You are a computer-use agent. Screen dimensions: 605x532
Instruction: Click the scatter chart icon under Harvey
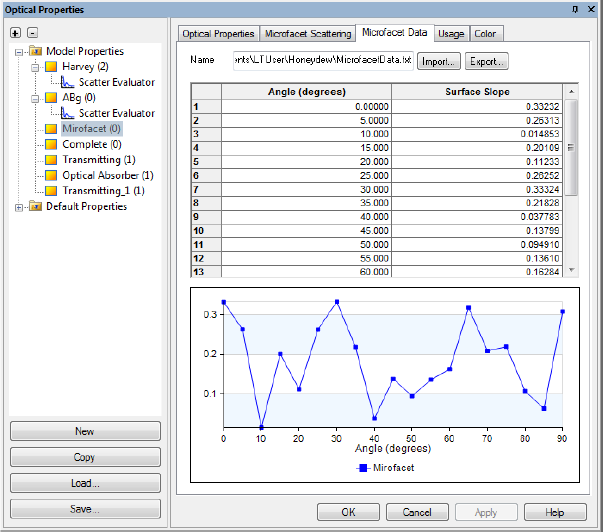pos(67,82)
